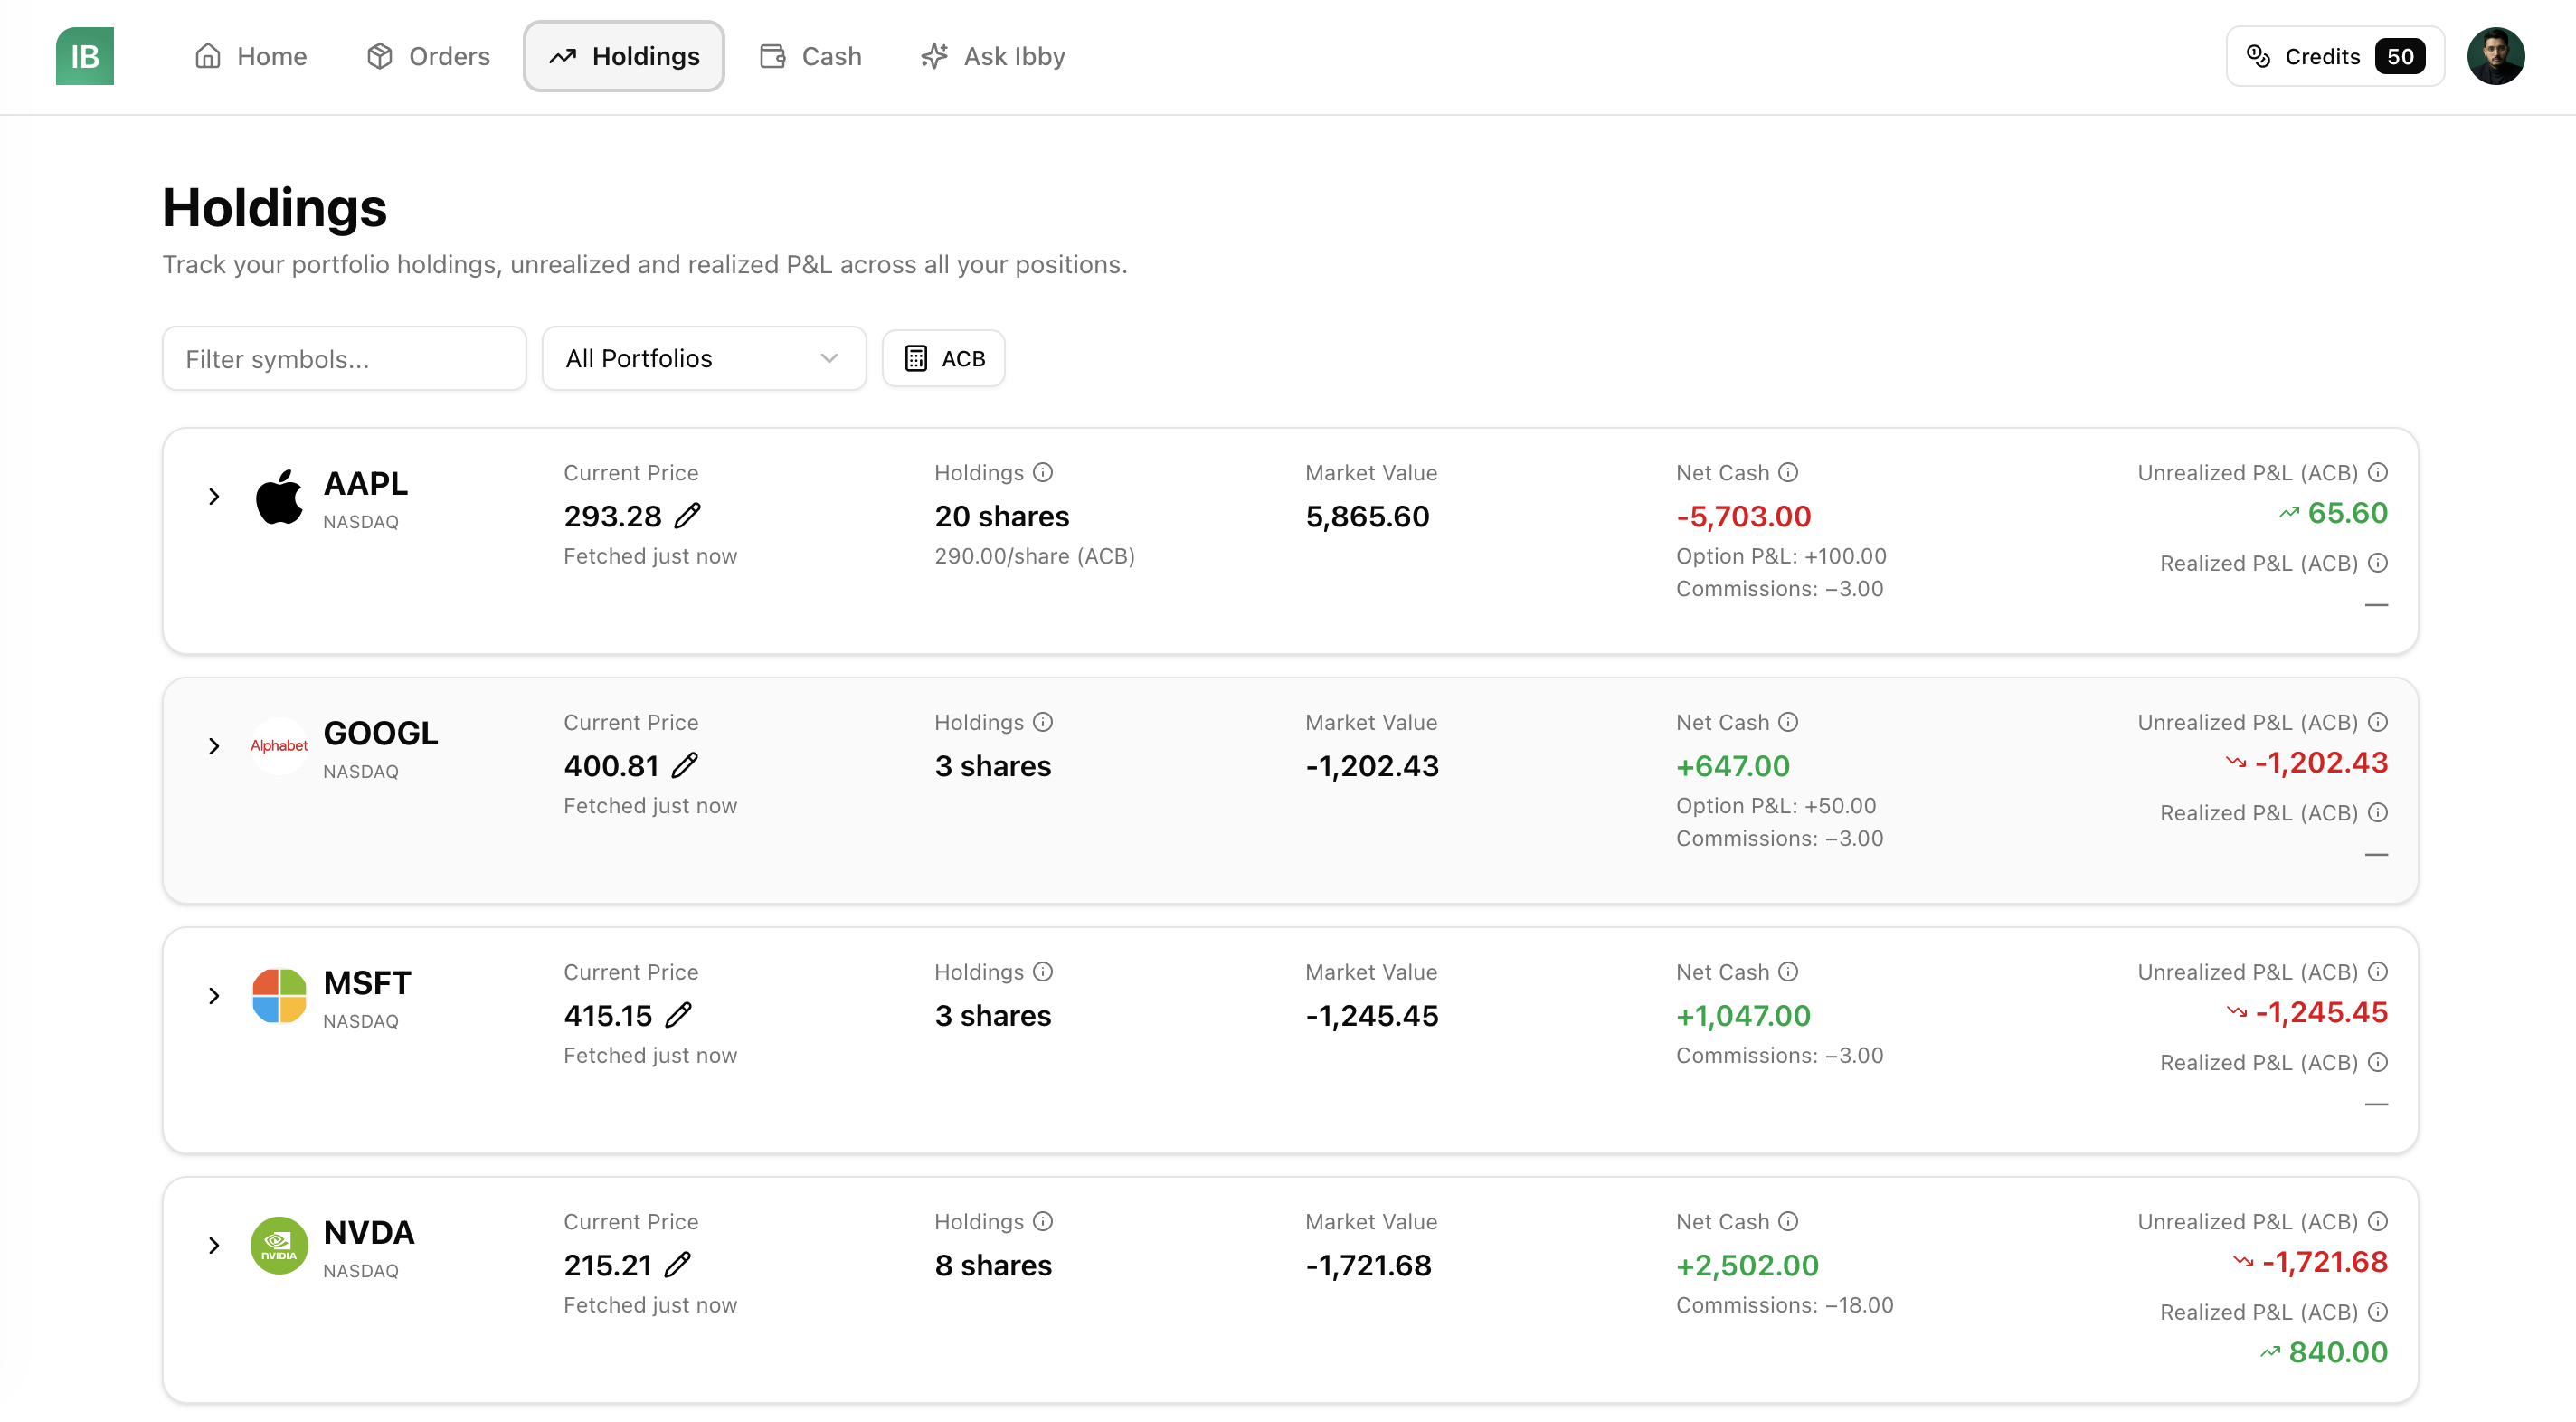Click AAPL 20 shares value
This screenshot has width=2576, height=1422.
point(1002,517)
